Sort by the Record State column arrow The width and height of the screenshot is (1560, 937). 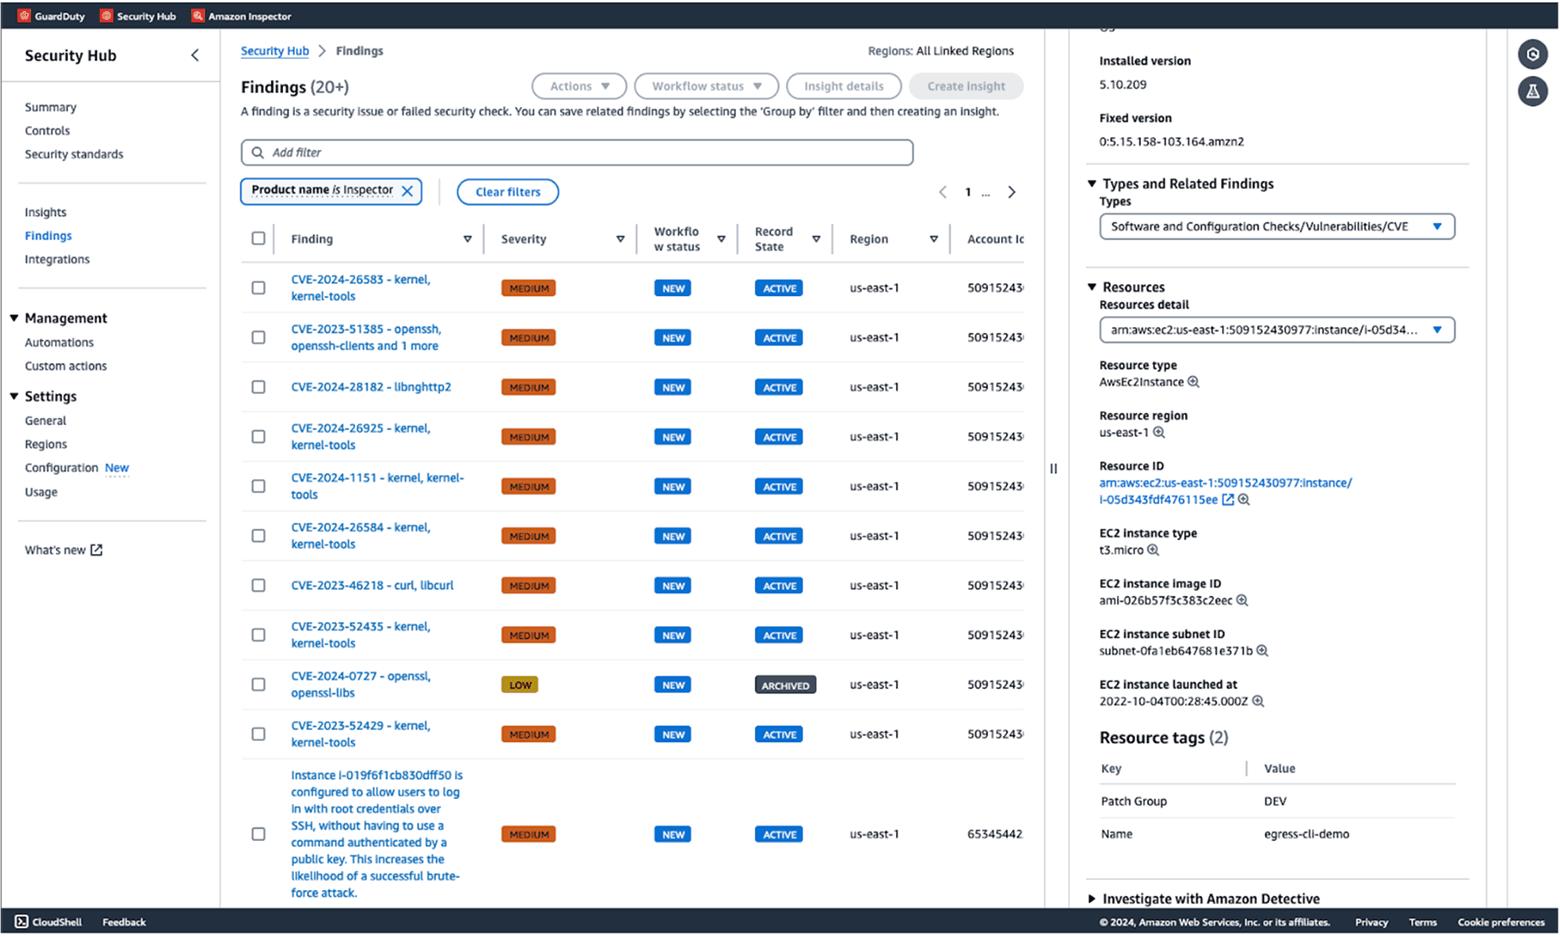click(x=816, y=240)
